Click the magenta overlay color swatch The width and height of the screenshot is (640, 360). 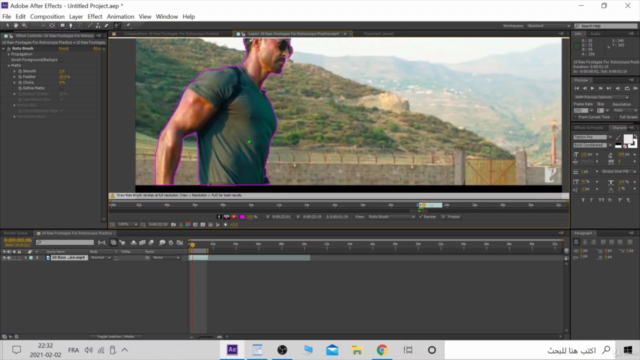pyautogui.click(x=242, y=217)
